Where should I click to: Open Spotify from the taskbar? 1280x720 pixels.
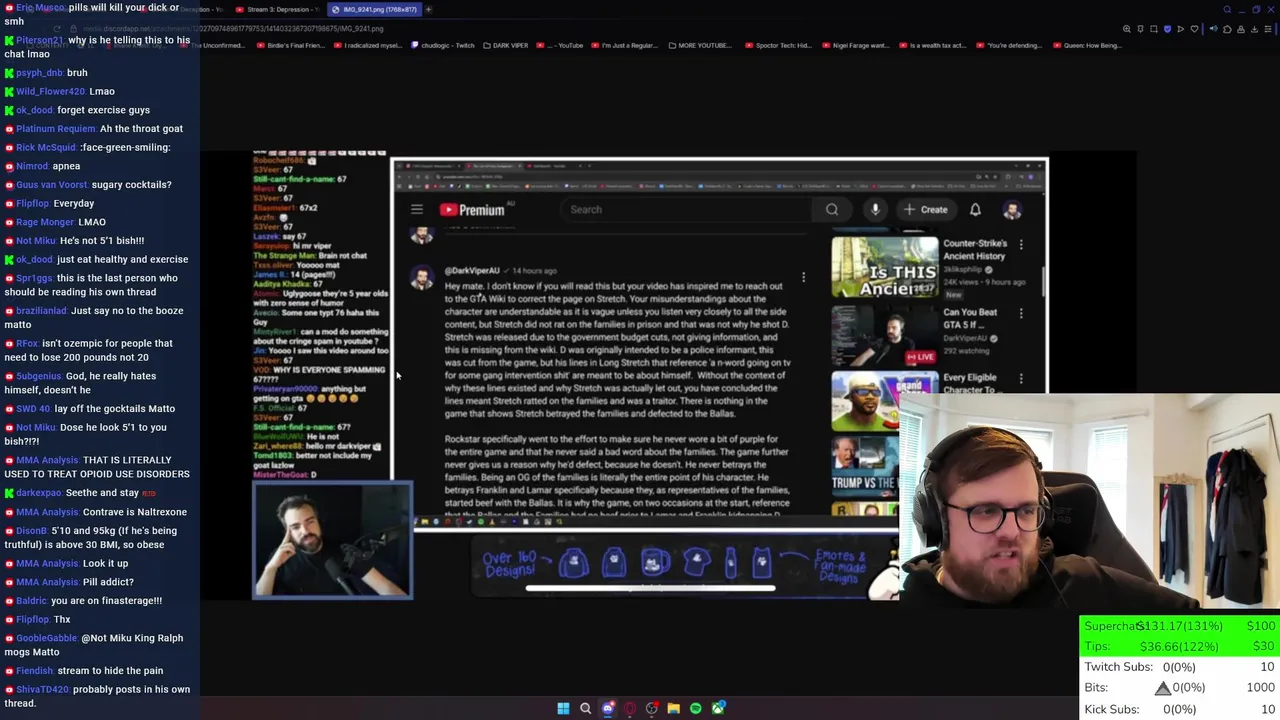click(695, 708)
